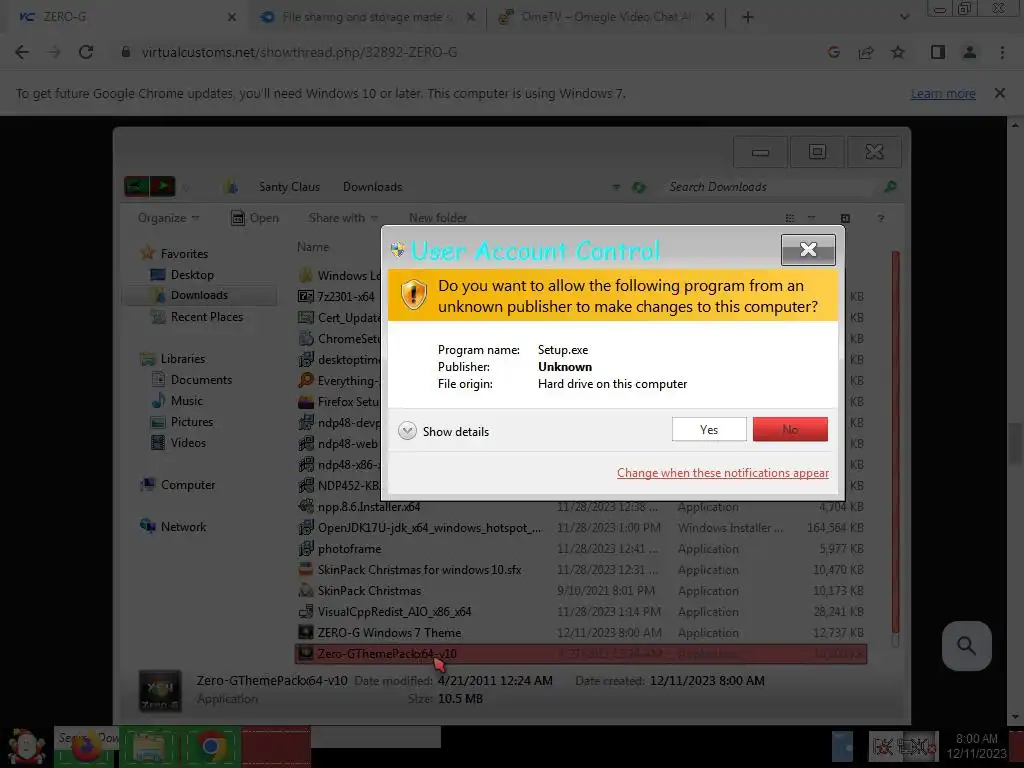Select Downloads in navigation pane
This screenshot has width=1024, height=768.
pyautogui.click(x=199, y=295)
